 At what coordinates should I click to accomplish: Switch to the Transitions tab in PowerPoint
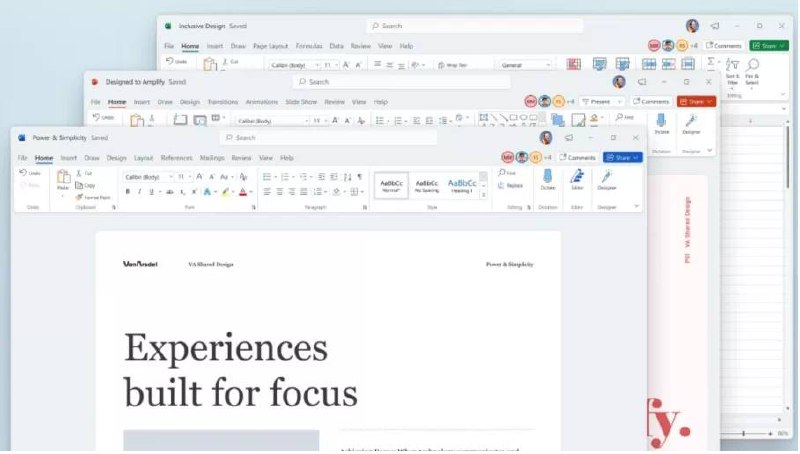[222, 101]
